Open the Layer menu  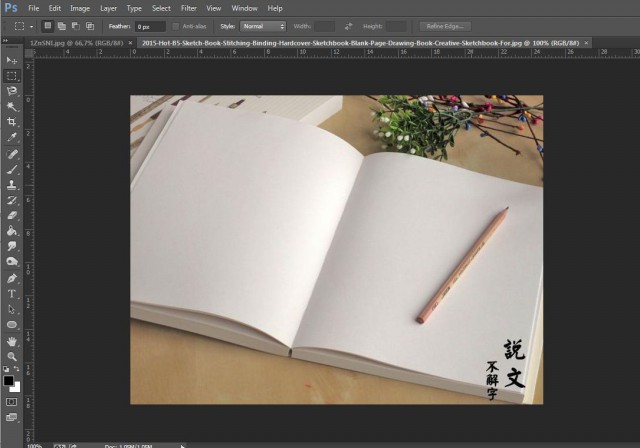click(109, 8)
